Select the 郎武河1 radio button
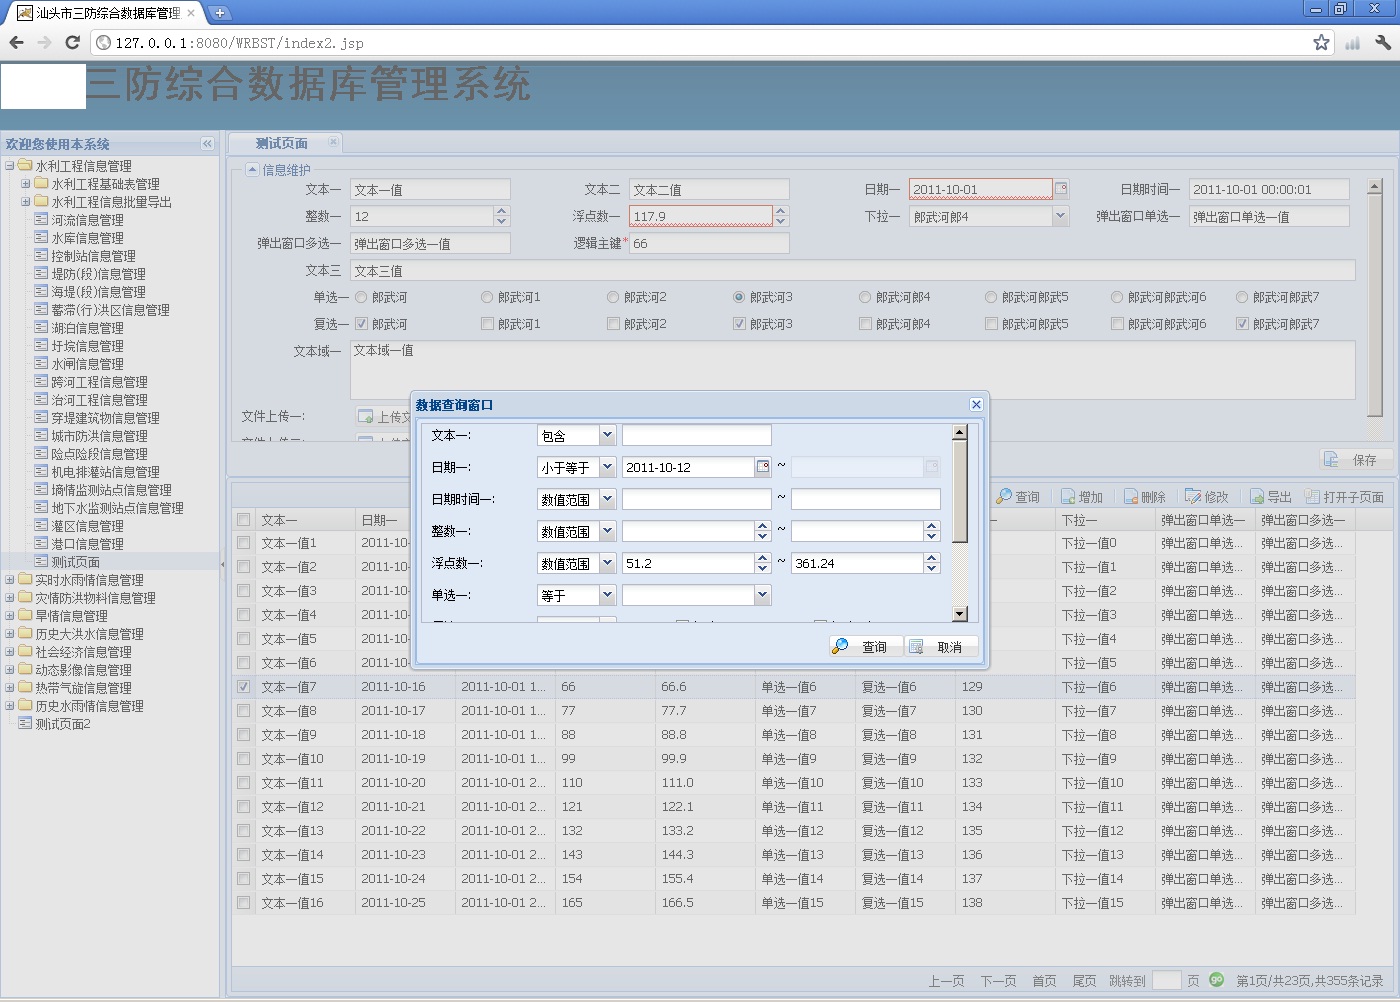 point(487,297)
